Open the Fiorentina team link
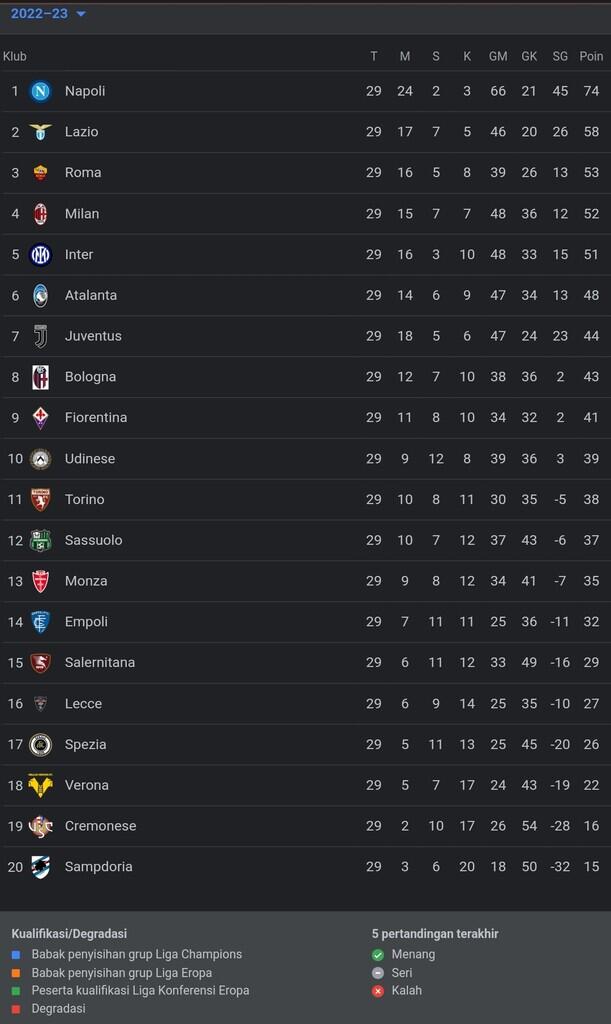Viewport: 611px width, 1024px height. click(x=96, y=418)
